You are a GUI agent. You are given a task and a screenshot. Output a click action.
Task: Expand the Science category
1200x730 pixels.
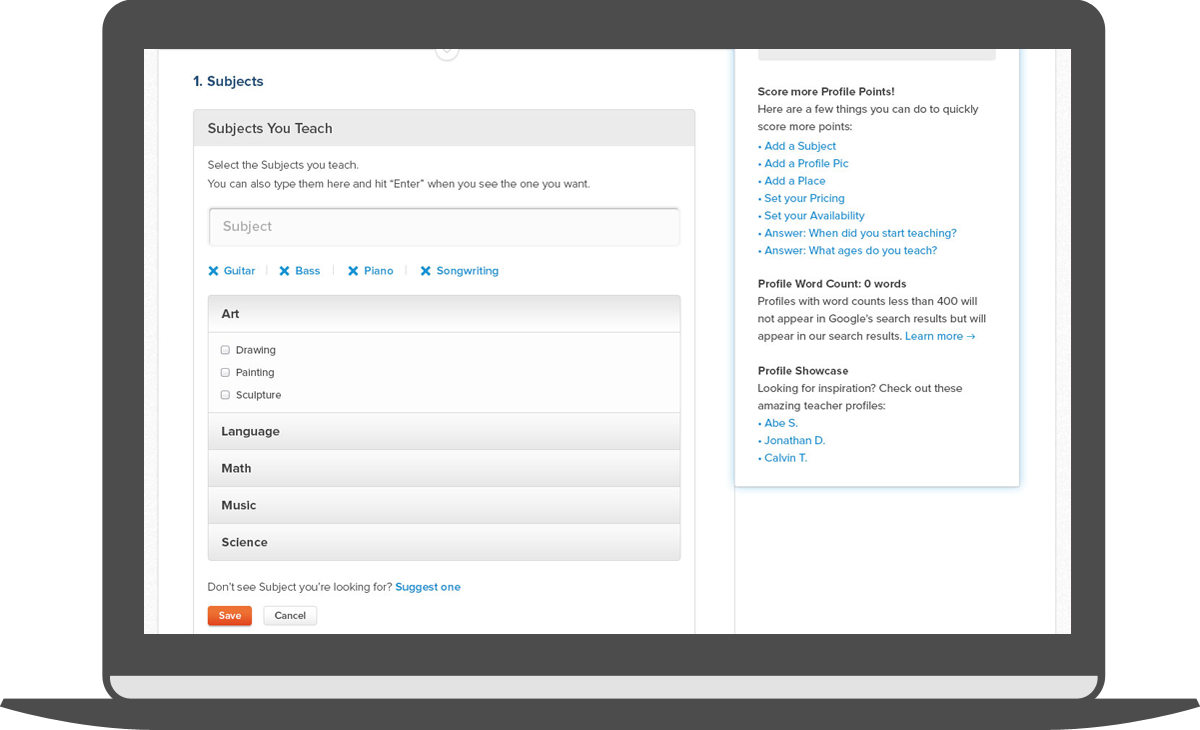click(x=444, y=542)
